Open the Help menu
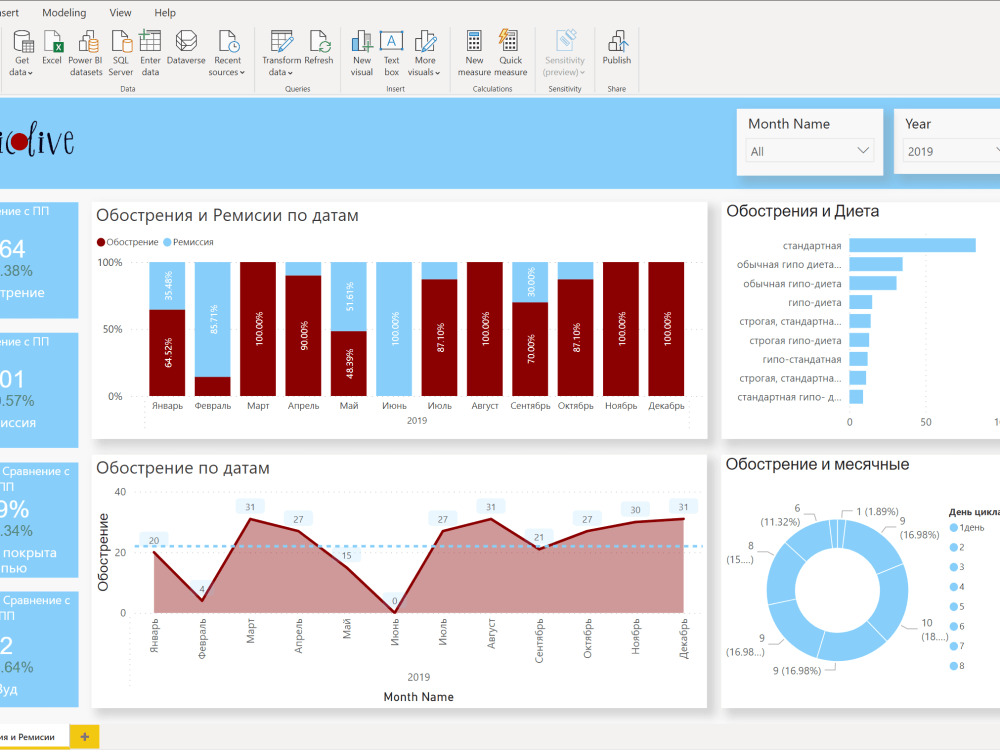The image size is (1000, 750). (165, 12)
